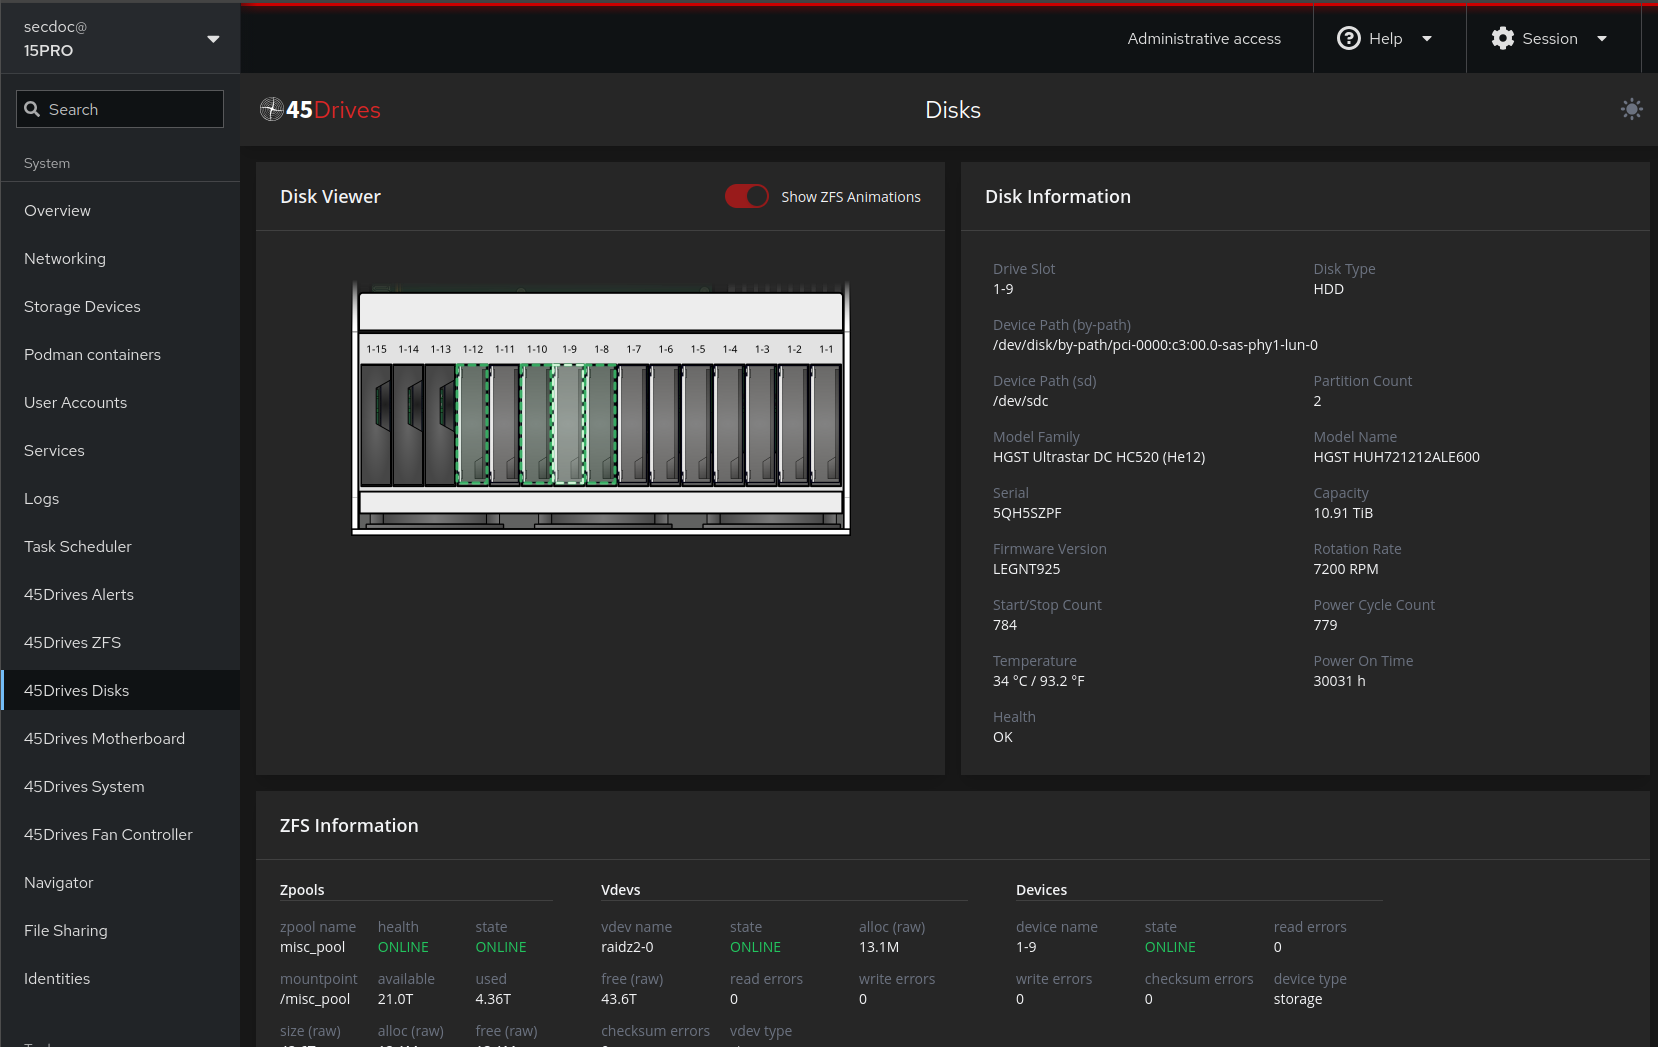Open Services page
Image resolution: width=1658 pixels, height=1047 pixels.
click(120, 450)
